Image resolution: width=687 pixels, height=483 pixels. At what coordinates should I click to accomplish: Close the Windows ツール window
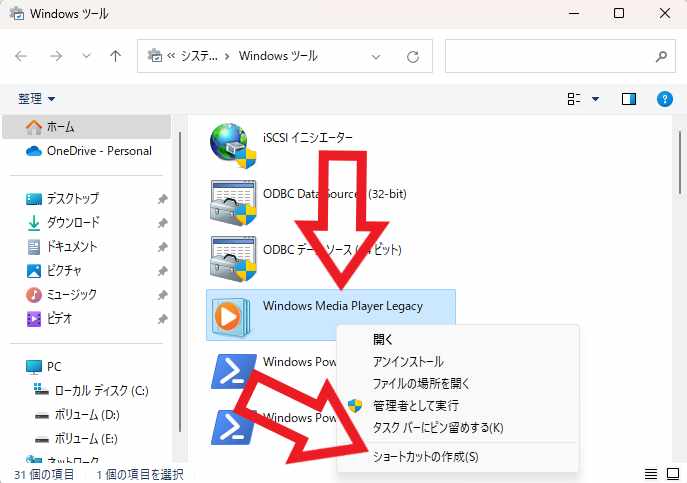point(665,14)
